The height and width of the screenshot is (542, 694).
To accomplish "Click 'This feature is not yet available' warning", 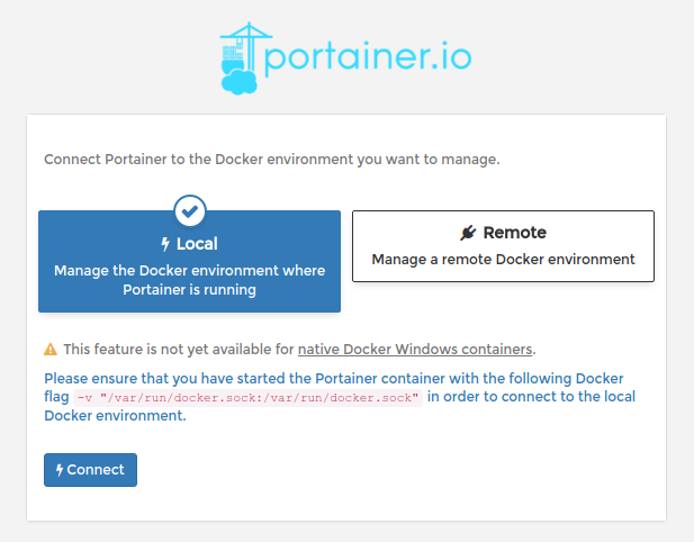I will point(179,349).
